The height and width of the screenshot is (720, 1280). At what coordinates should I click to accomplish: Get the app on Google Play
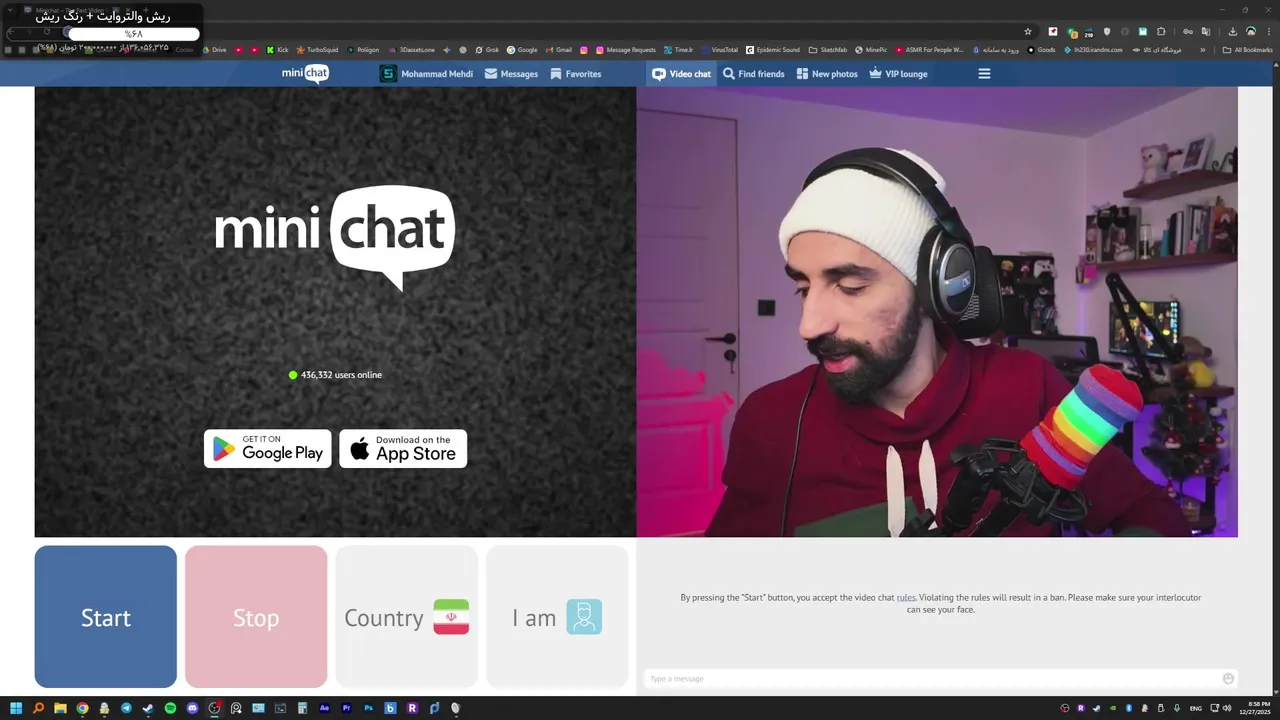point(268,449)
